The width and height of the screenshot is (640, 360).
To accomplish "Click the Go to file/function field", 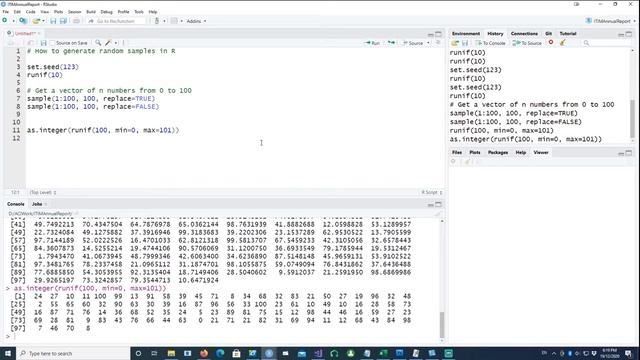I will pyautogui.click(x=116, y=21).
